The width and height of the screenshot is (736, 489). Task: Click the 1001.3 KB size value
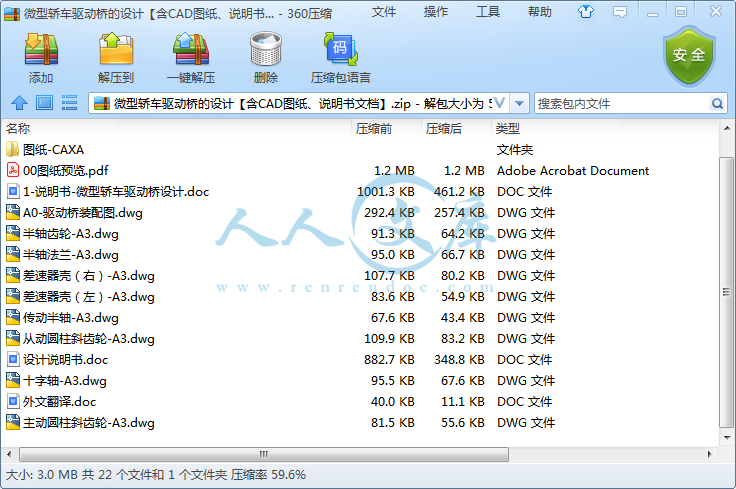pyautogui.click(x=385, y=191)
